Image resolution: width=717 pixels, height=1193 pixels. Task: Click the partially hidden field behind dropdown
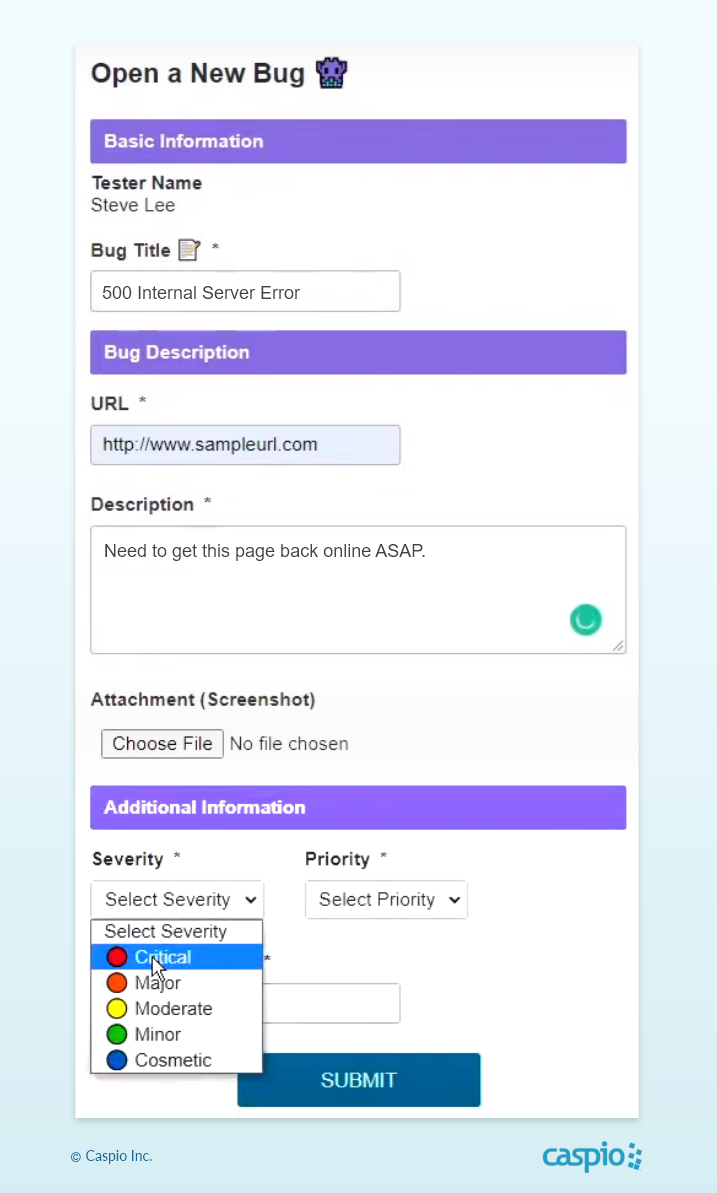(x=331, y=1003)
